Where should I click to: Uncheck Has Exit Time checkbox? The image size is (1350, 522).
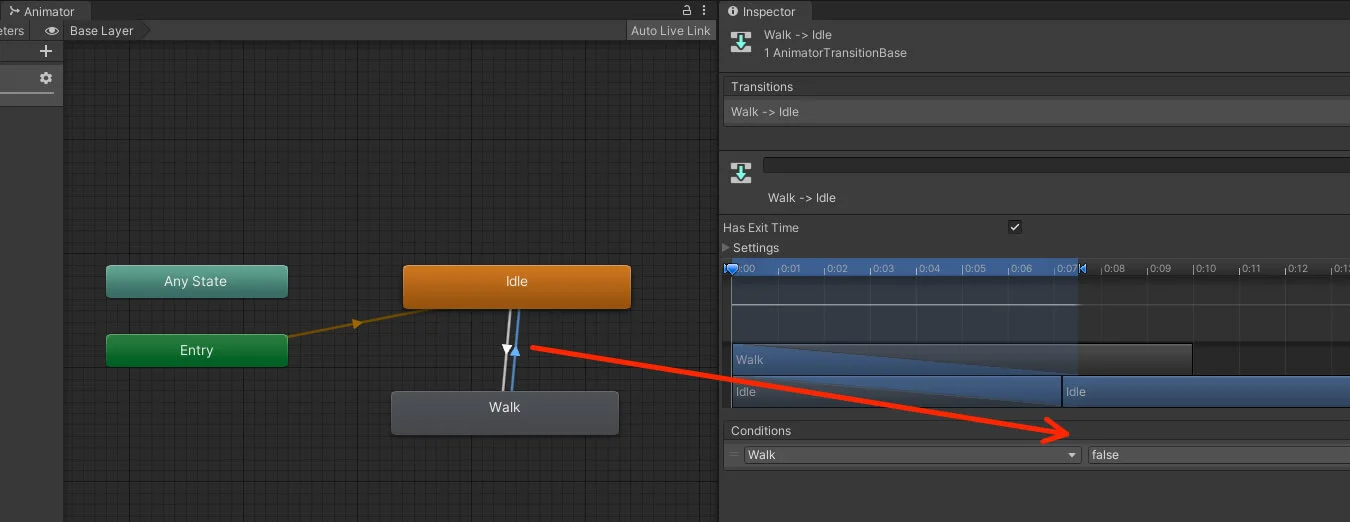1015,227
